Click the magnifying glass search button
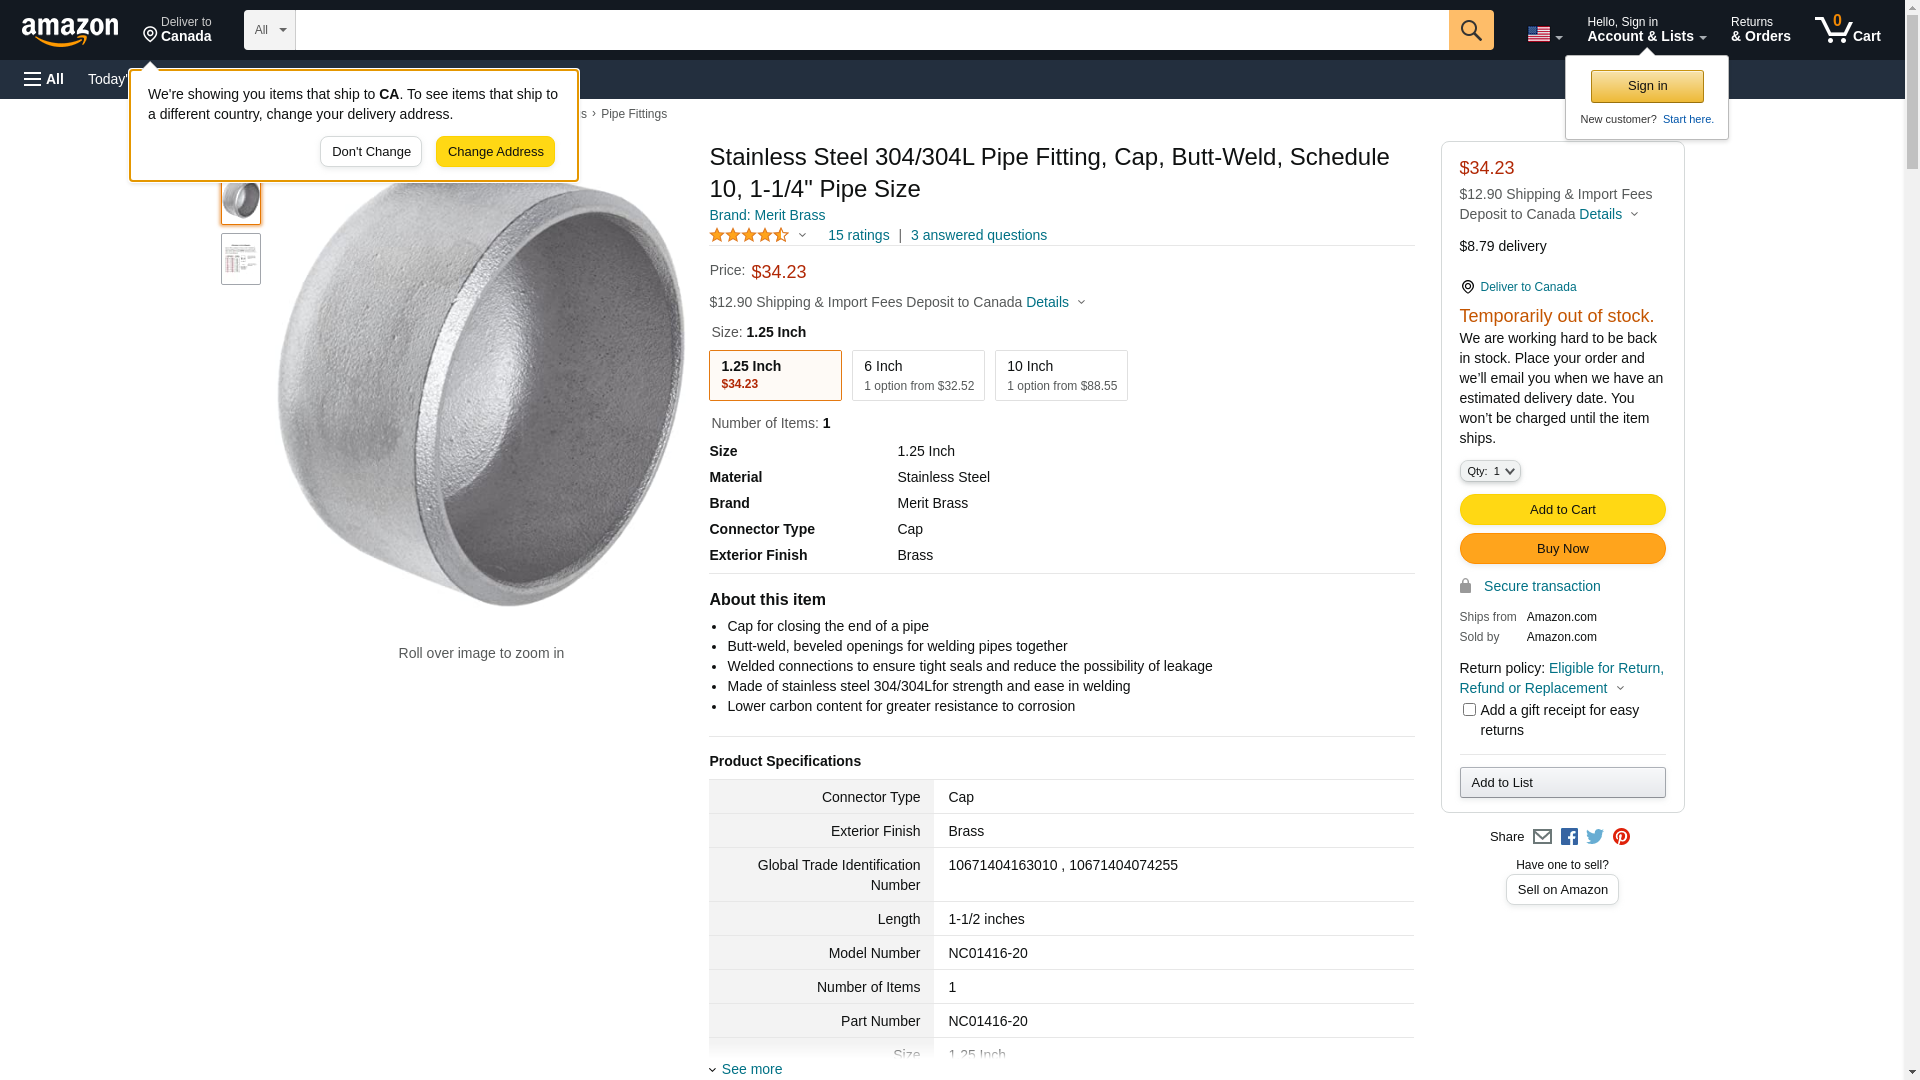The width and height of the screenshot is (1920, 1080). (1471, 30)
